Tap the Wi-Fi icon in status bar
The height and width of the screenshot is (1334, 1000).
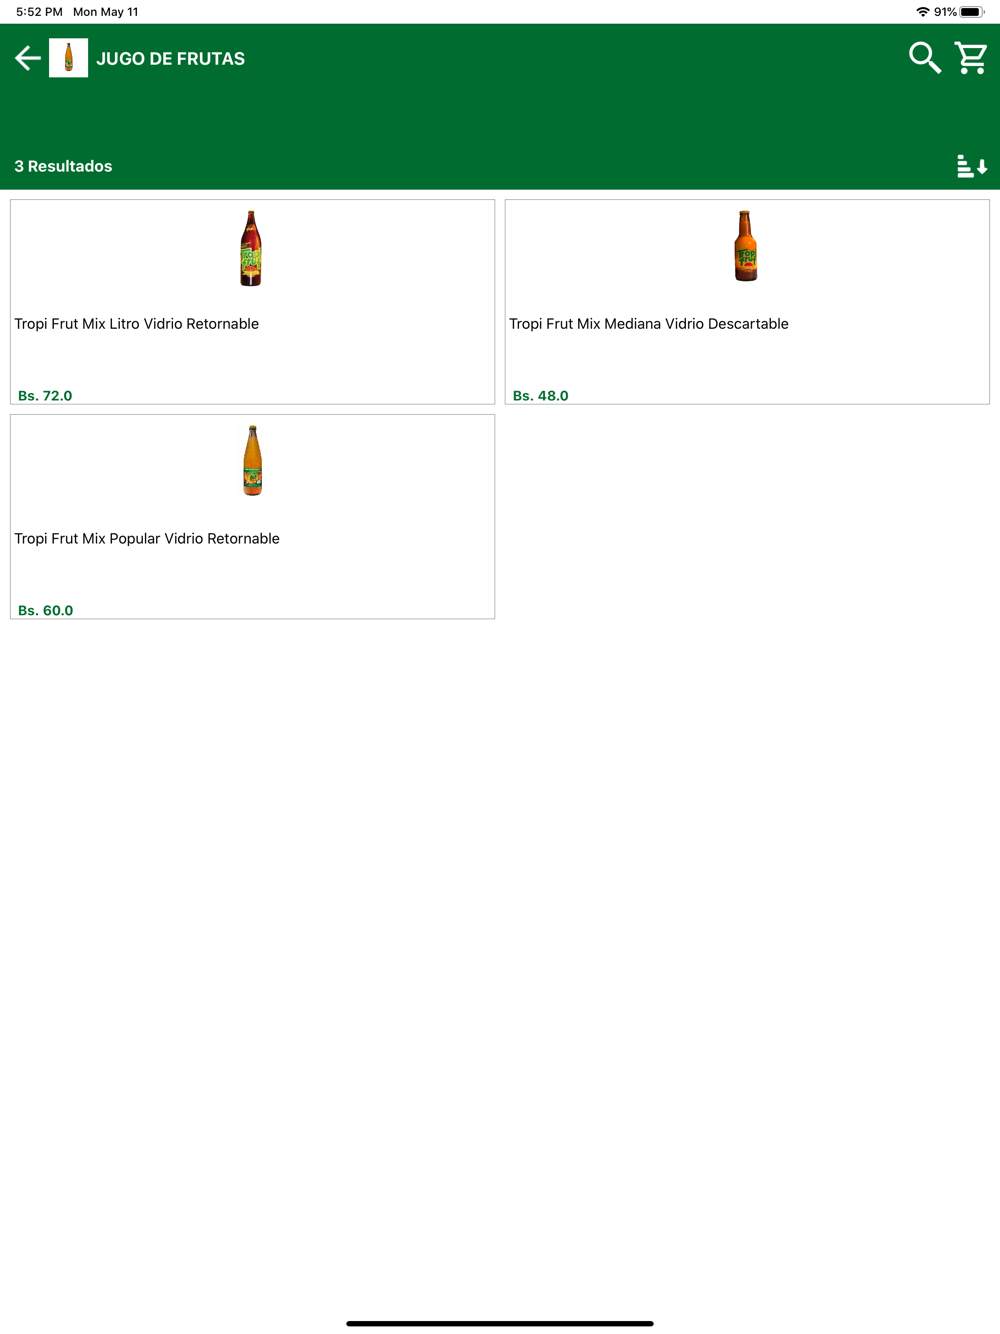922,12
